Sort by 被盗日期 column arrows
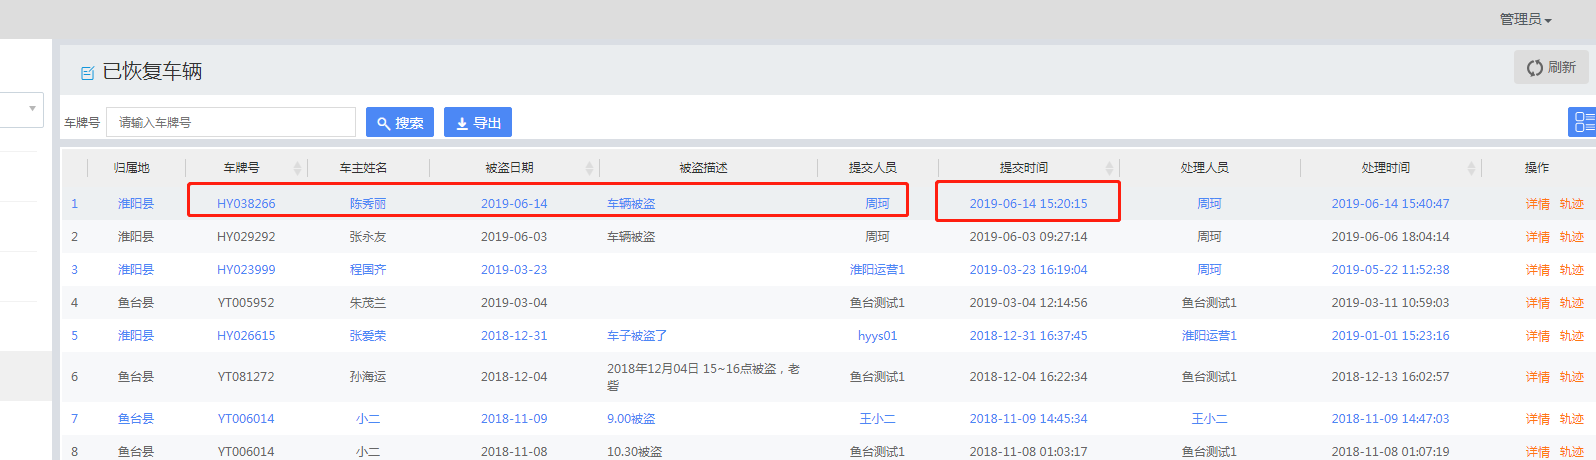Screen dimensions: 1596x460 [x=589, y=168]
